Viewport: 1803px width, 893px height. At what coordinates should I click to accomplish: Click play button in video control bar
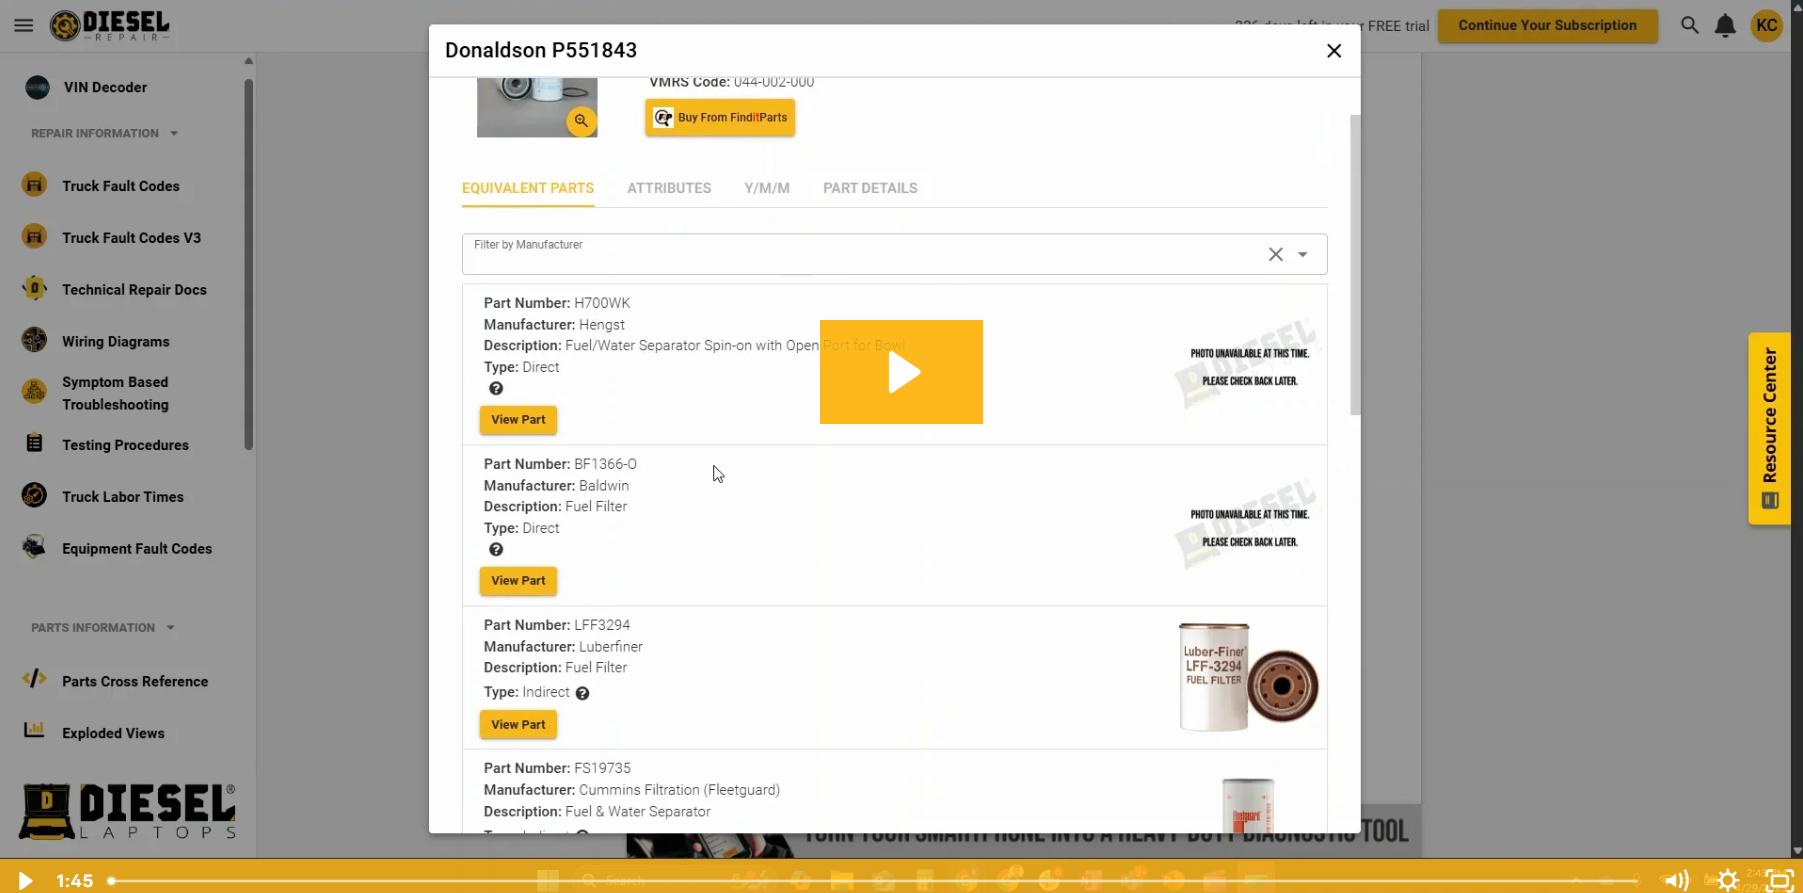25,880
